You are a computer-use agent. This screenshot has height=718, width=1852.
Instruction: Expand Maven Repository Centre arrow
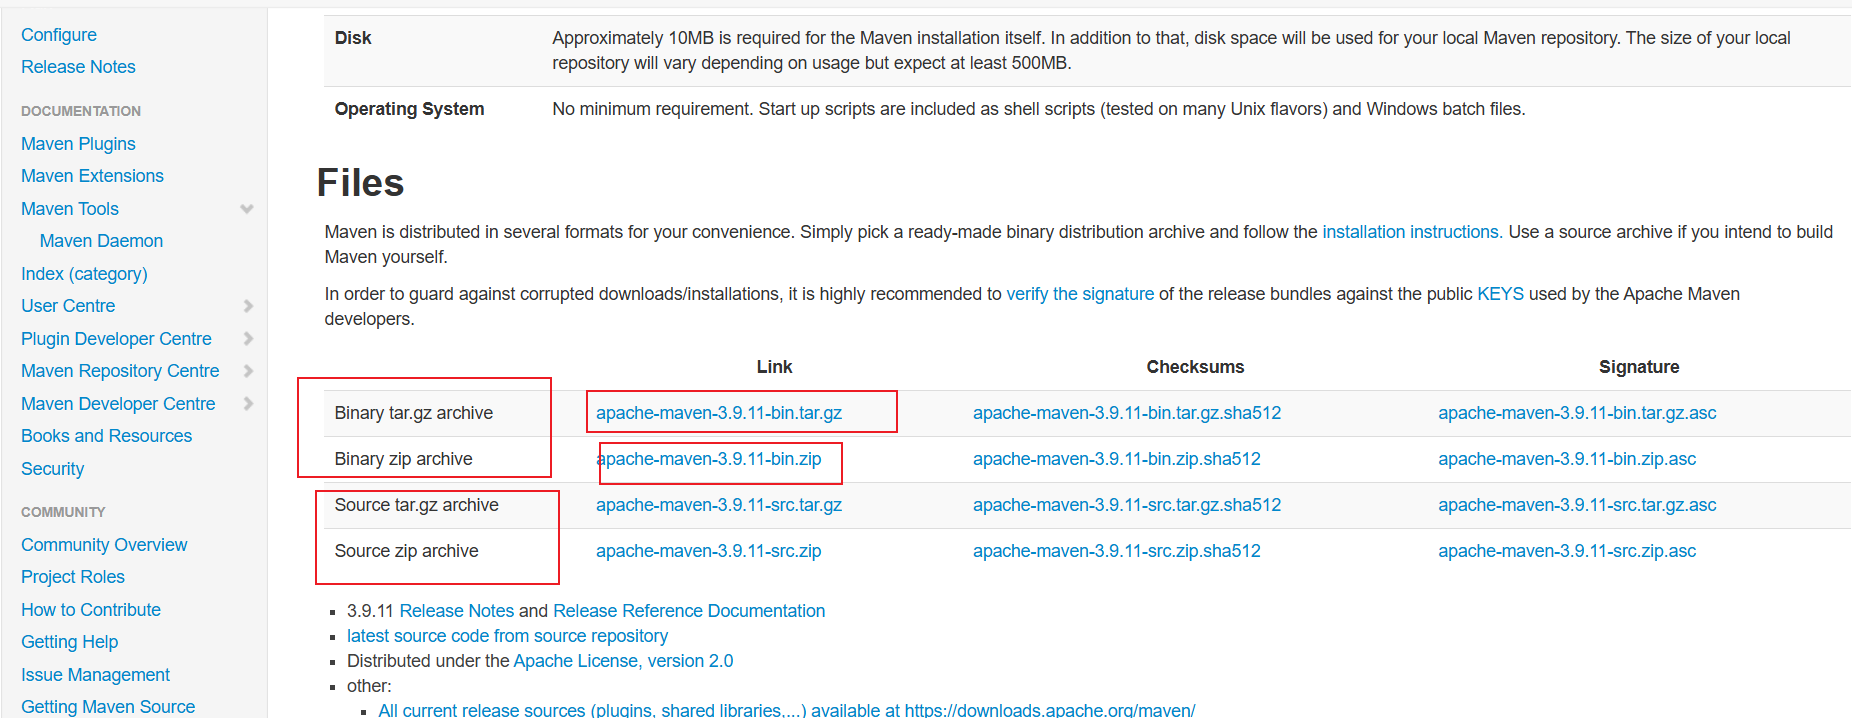[x=248, y=371]
